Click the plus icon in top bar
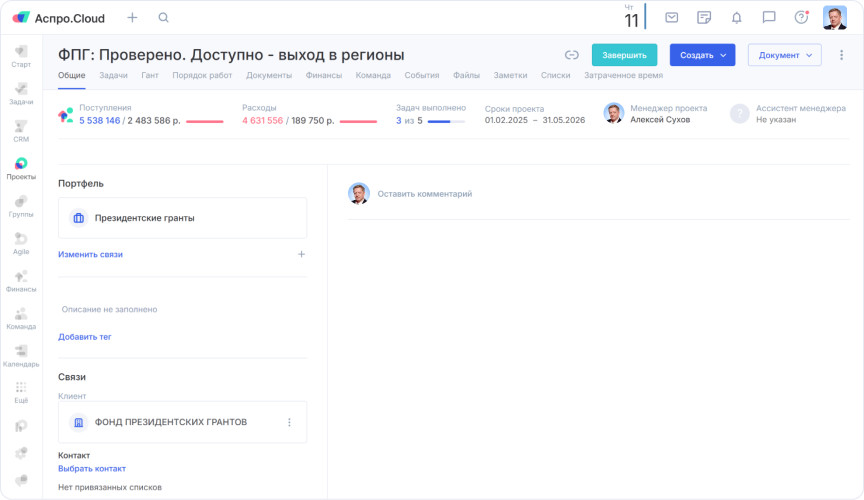Image resolution: width=864 pixels, height=500 pixels. 132,18
